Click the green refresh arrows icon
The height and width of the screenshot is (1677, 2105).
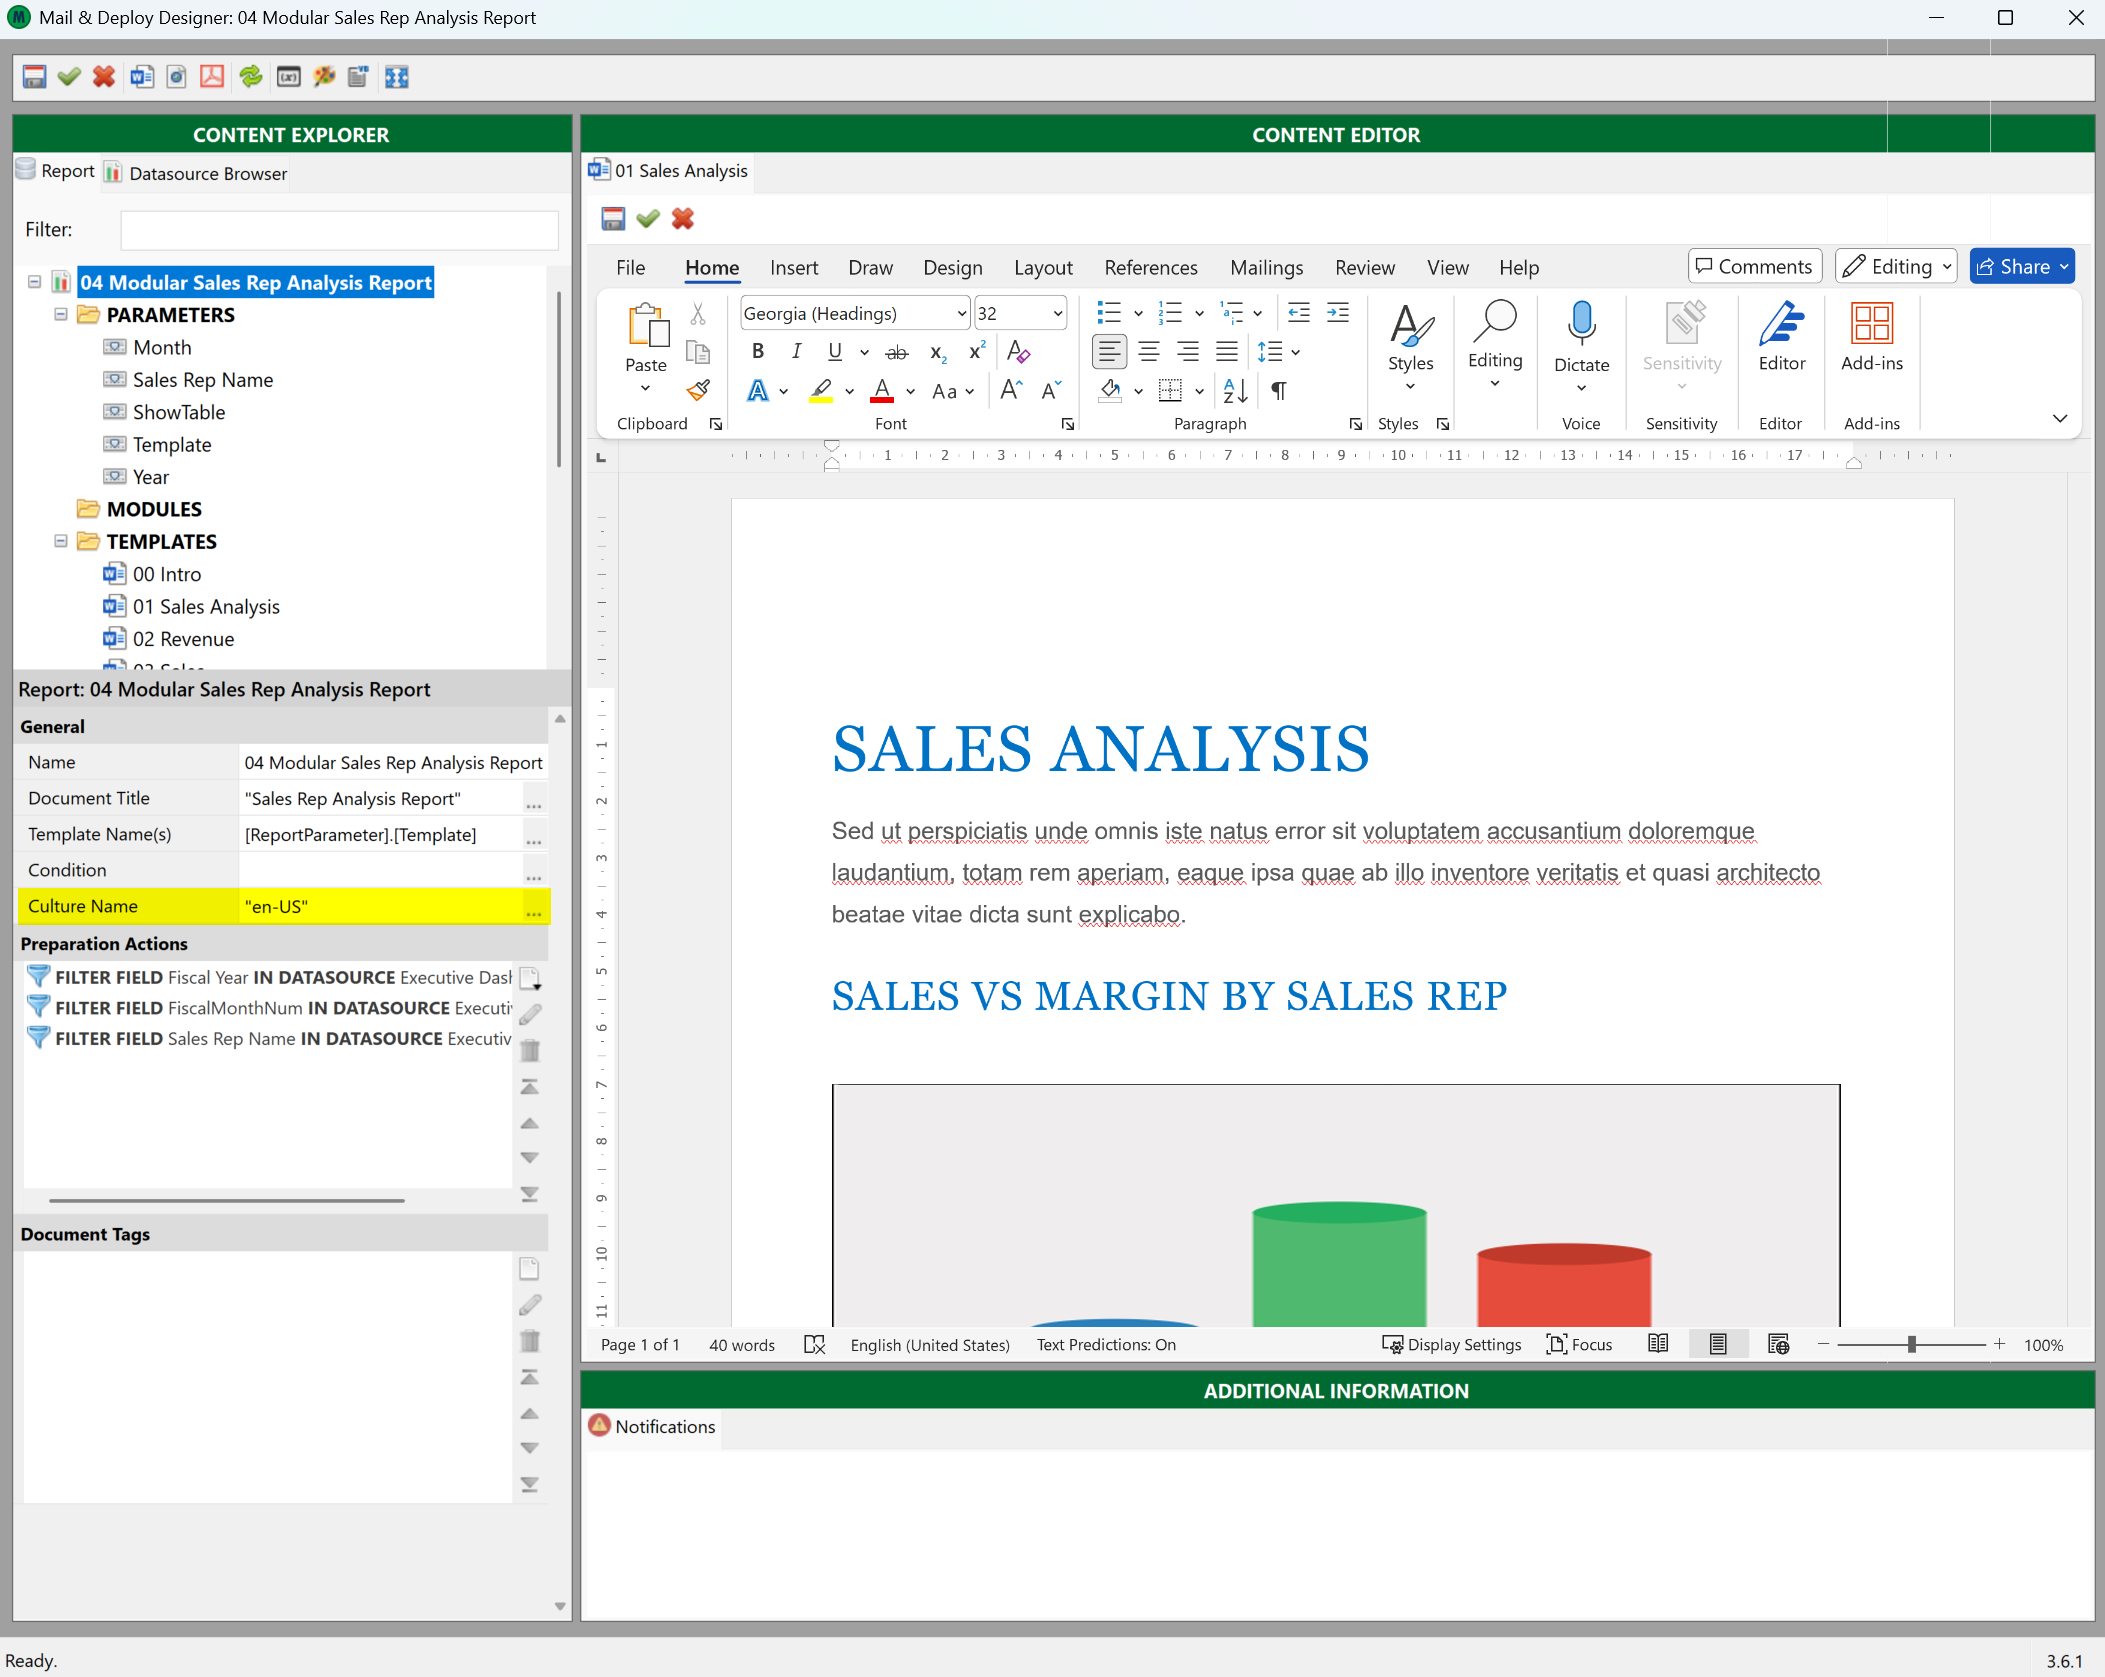click(250, 77)
